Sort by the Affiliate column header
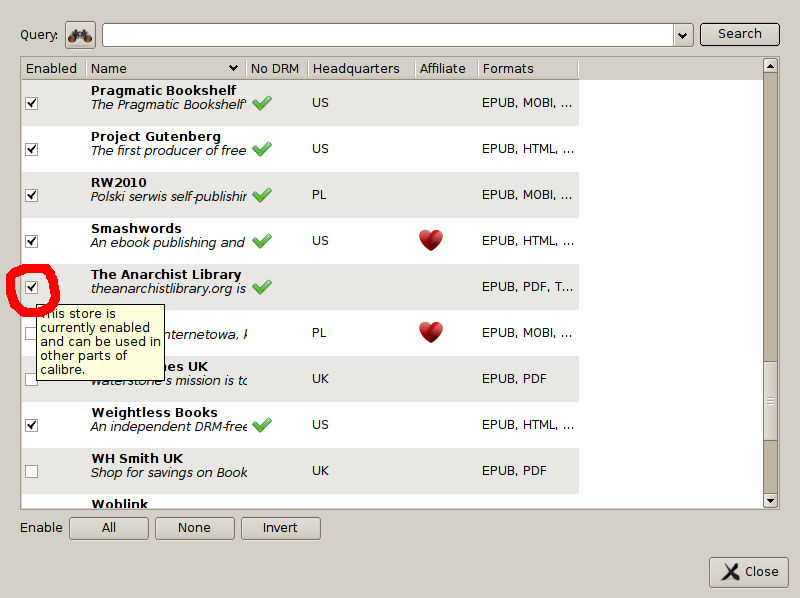 point(446,68)
